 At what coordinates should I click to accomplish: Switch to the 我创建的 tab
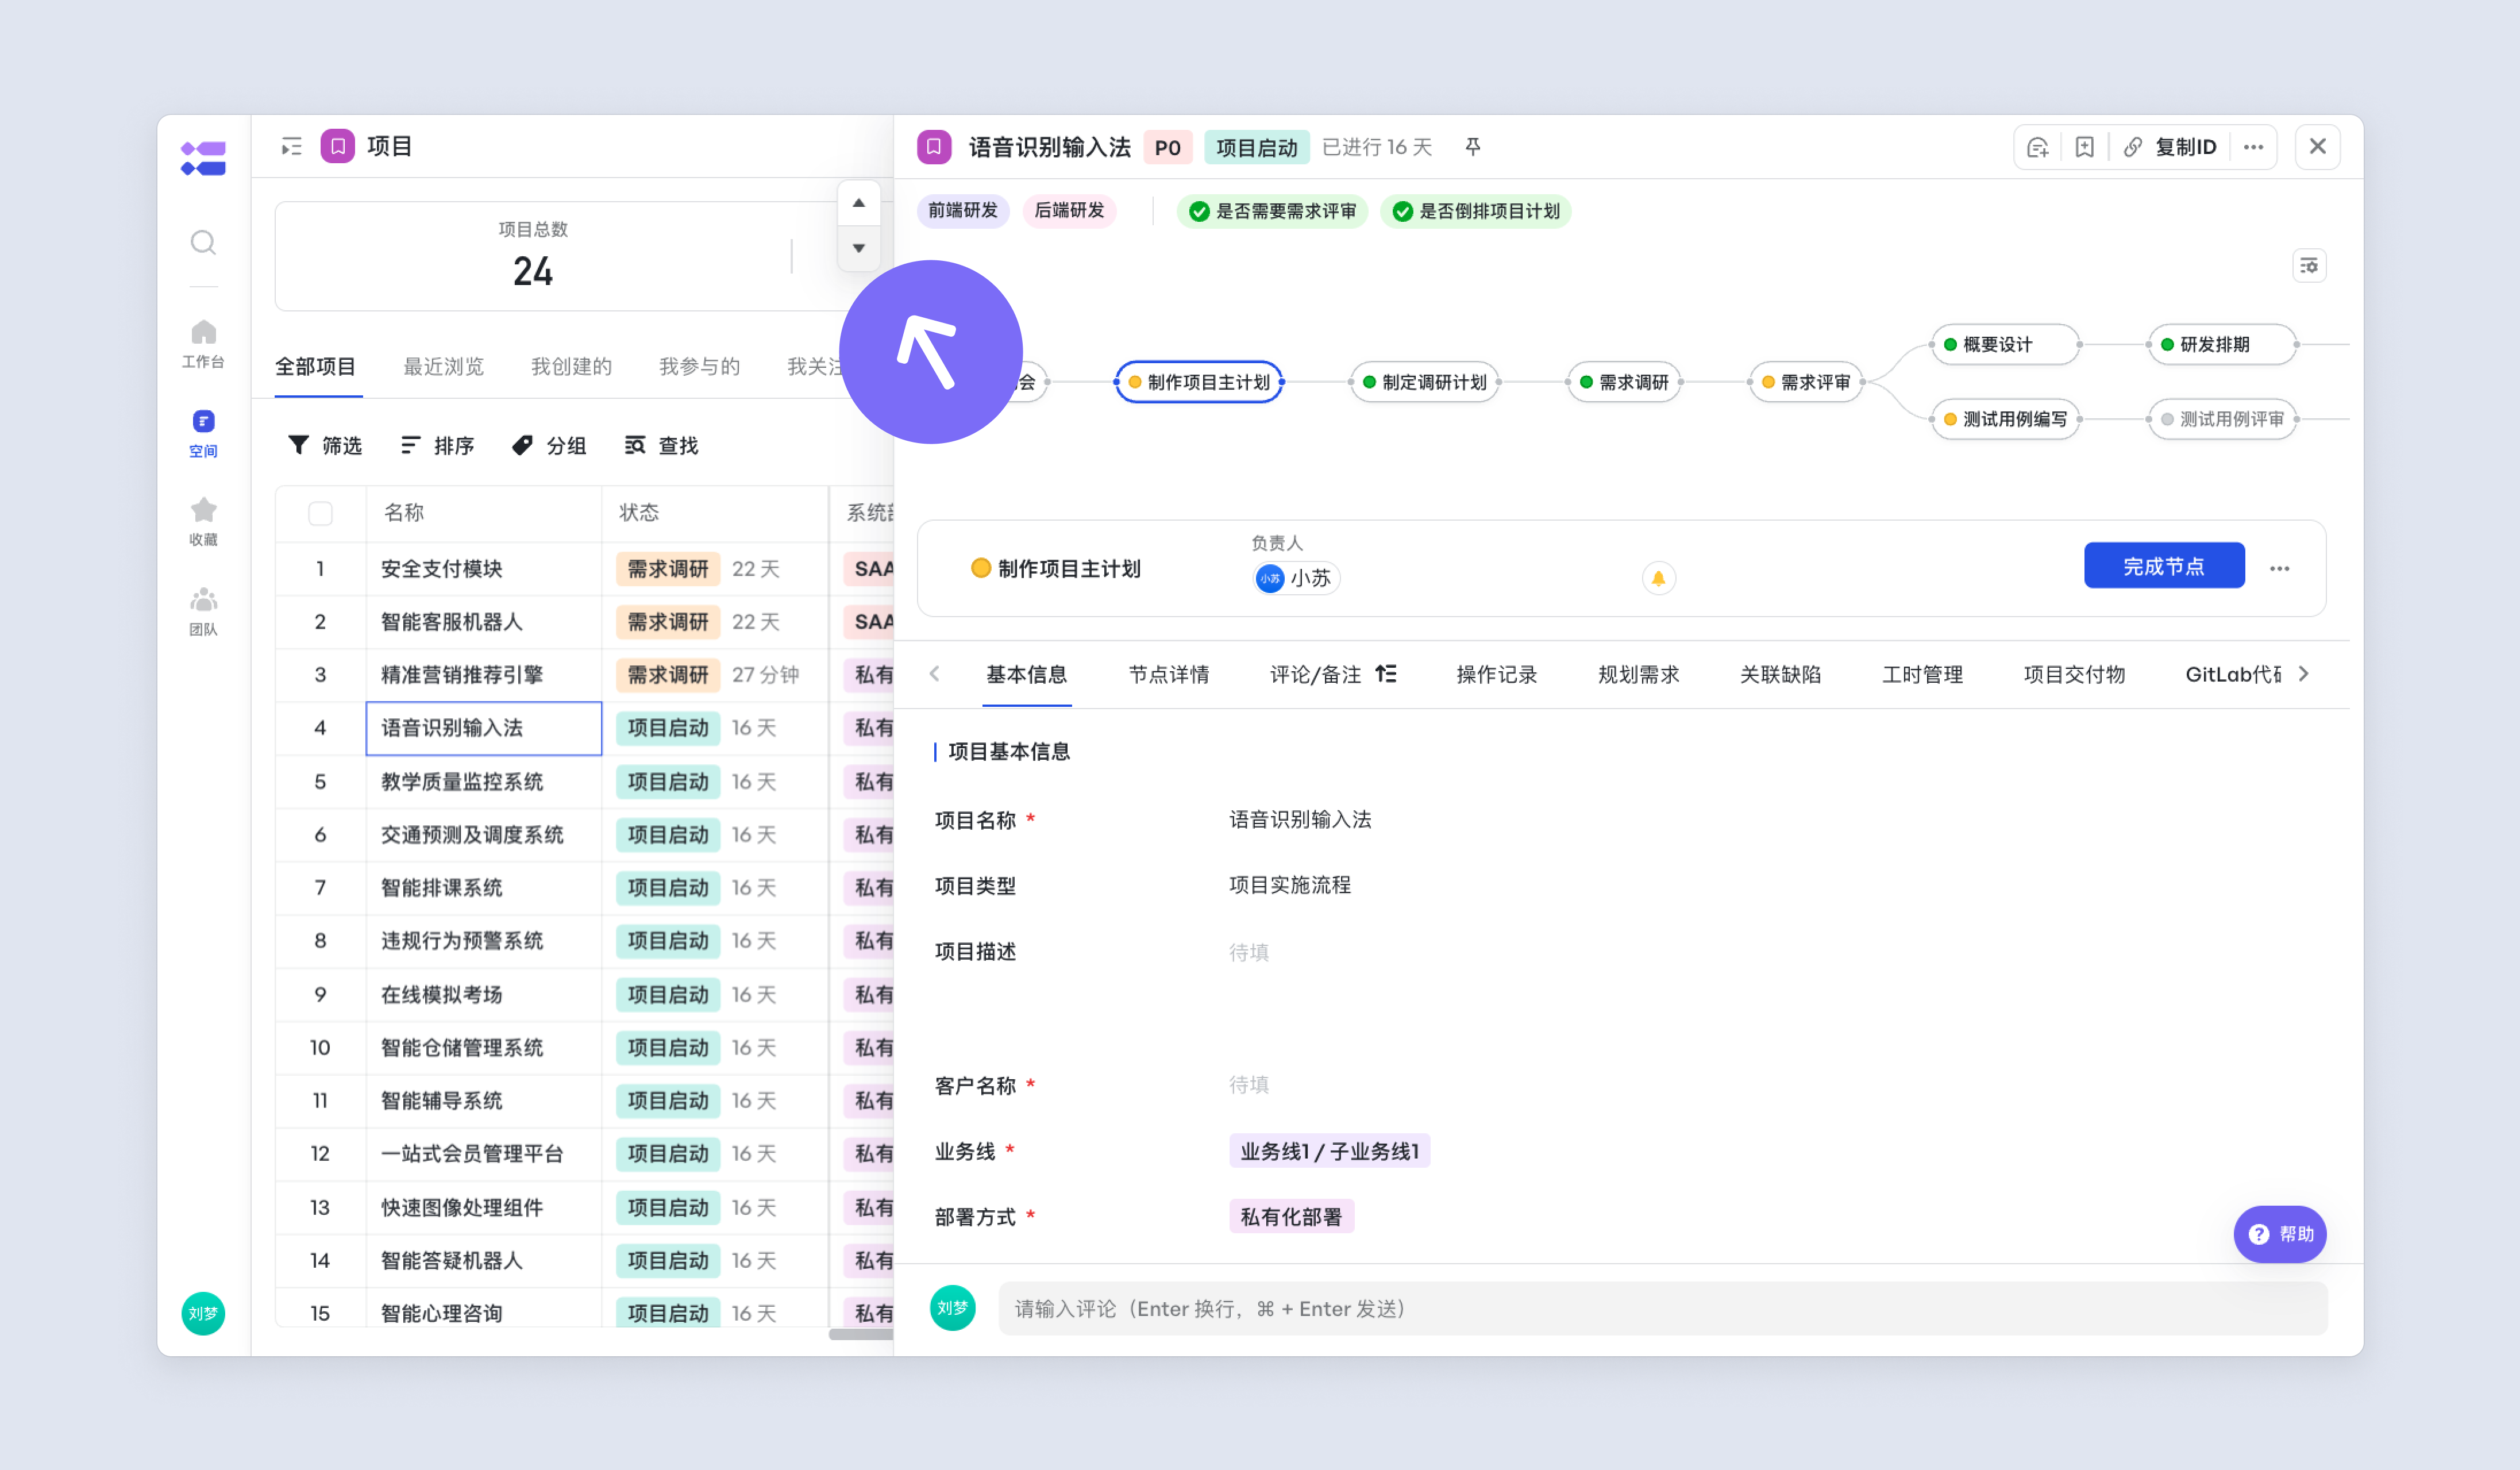572,366
